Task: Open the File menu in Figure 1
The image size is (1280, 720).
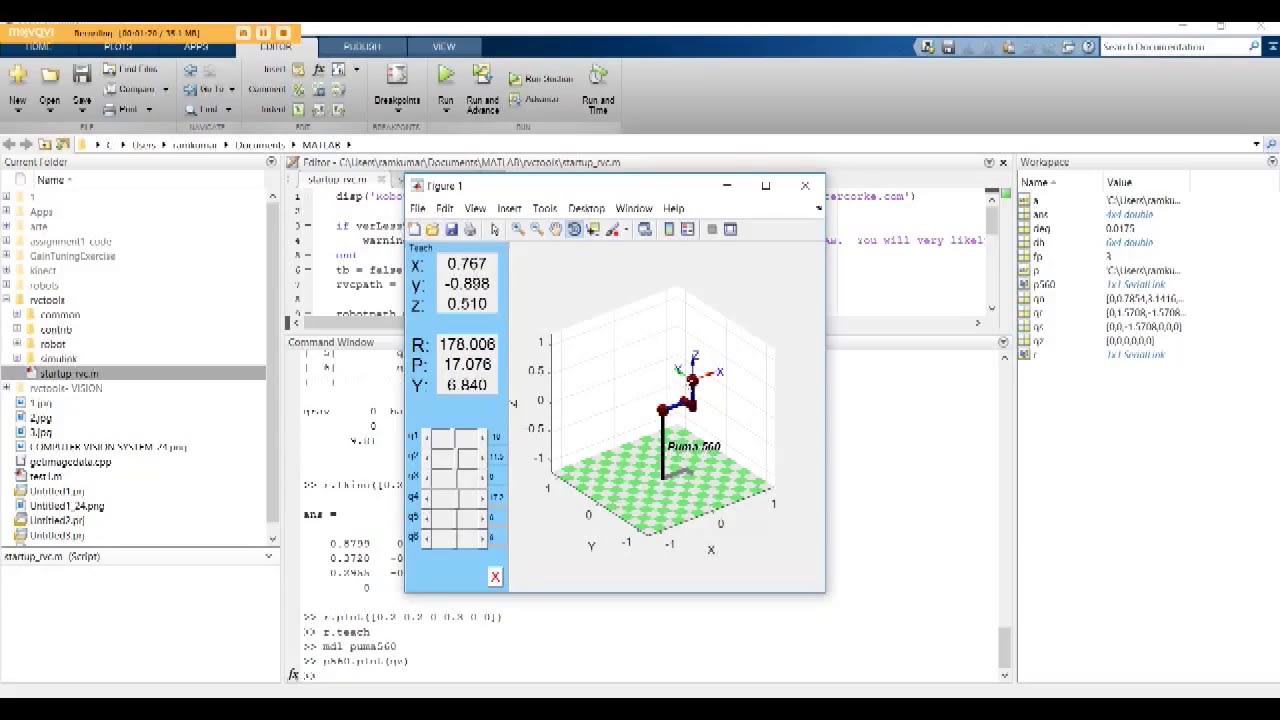Action: (417, 209)
